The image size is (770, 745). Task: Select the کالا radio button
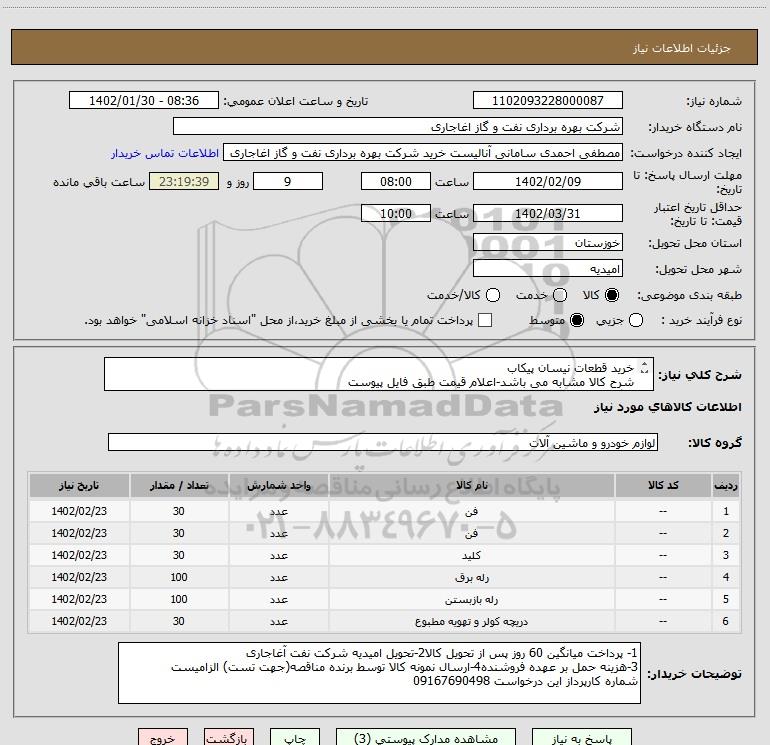(612, 295)
